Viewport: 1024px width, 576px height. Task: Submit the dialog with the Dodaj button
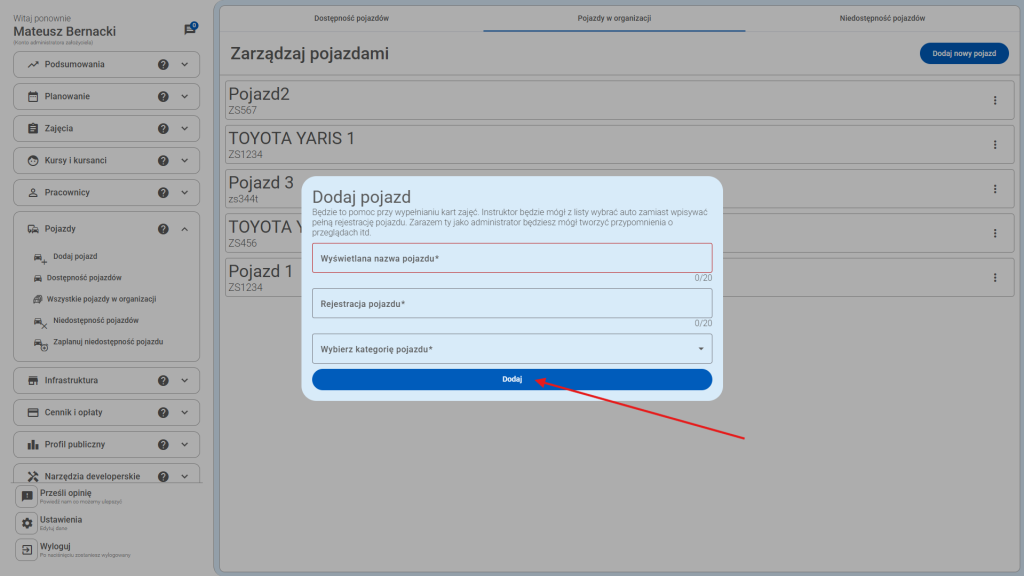(512, 379)
